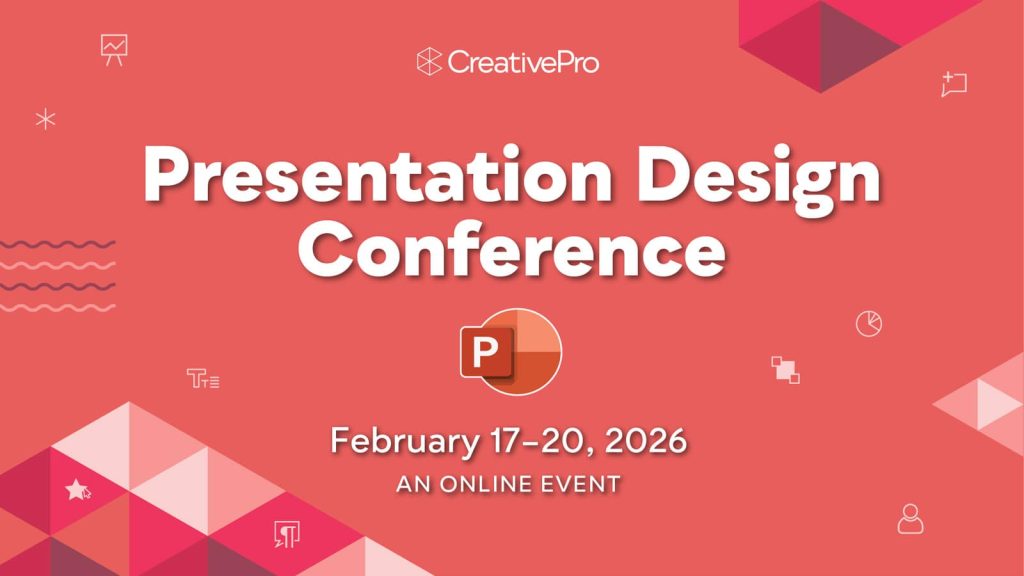
Task: Click the CreativePro cube logo icon
Action: tap(429, 62)
